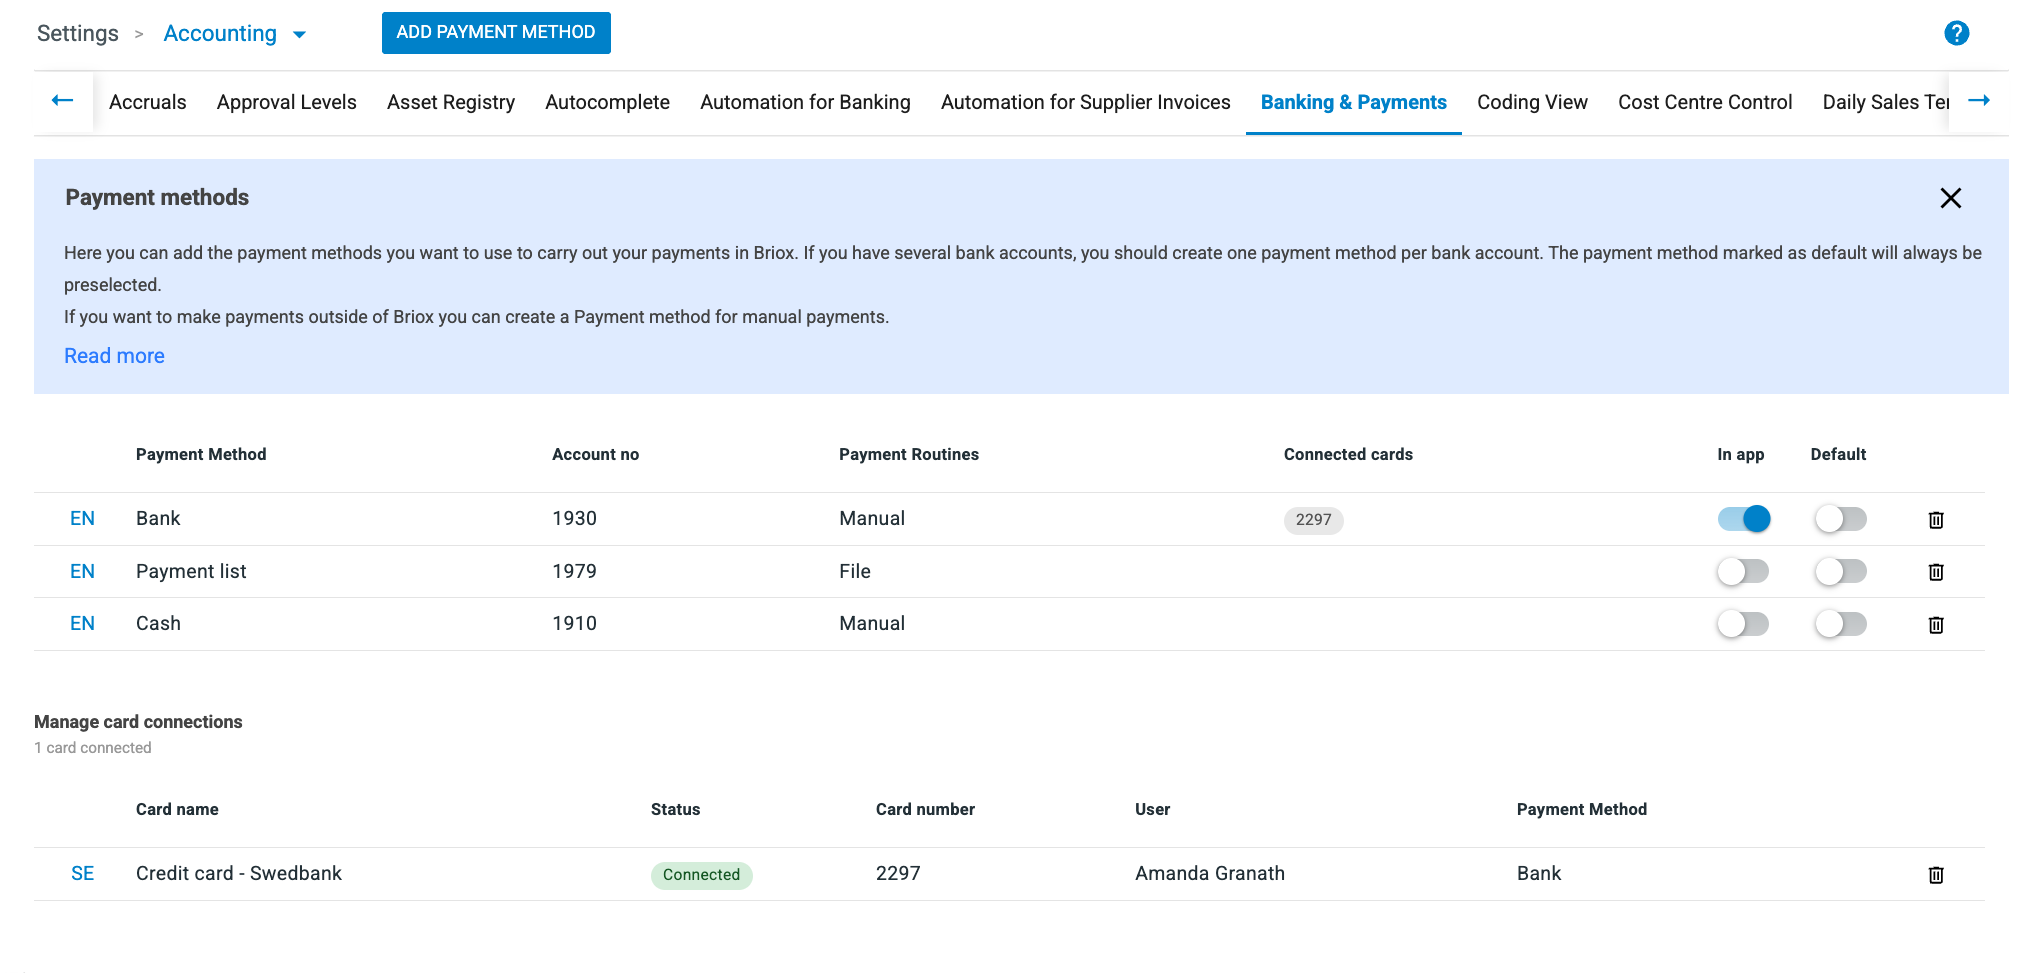
Task: Open language selector EN for Bank row
Action: [x=82, y=518]
